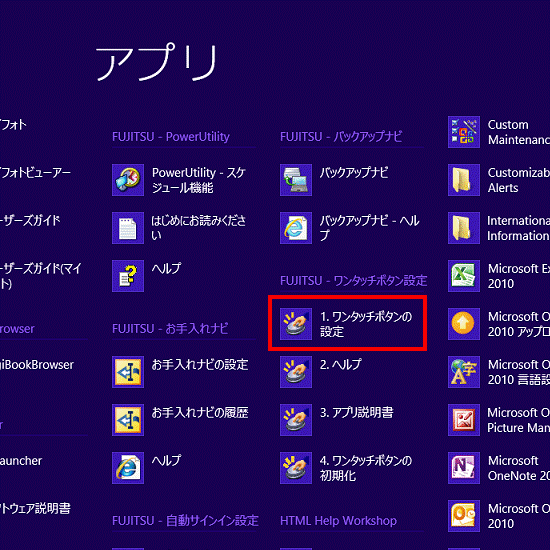Open the PowerUtility ヘルプ question mark icon
550x550 pixels.
pyautogui.click(x=128, y=276)
